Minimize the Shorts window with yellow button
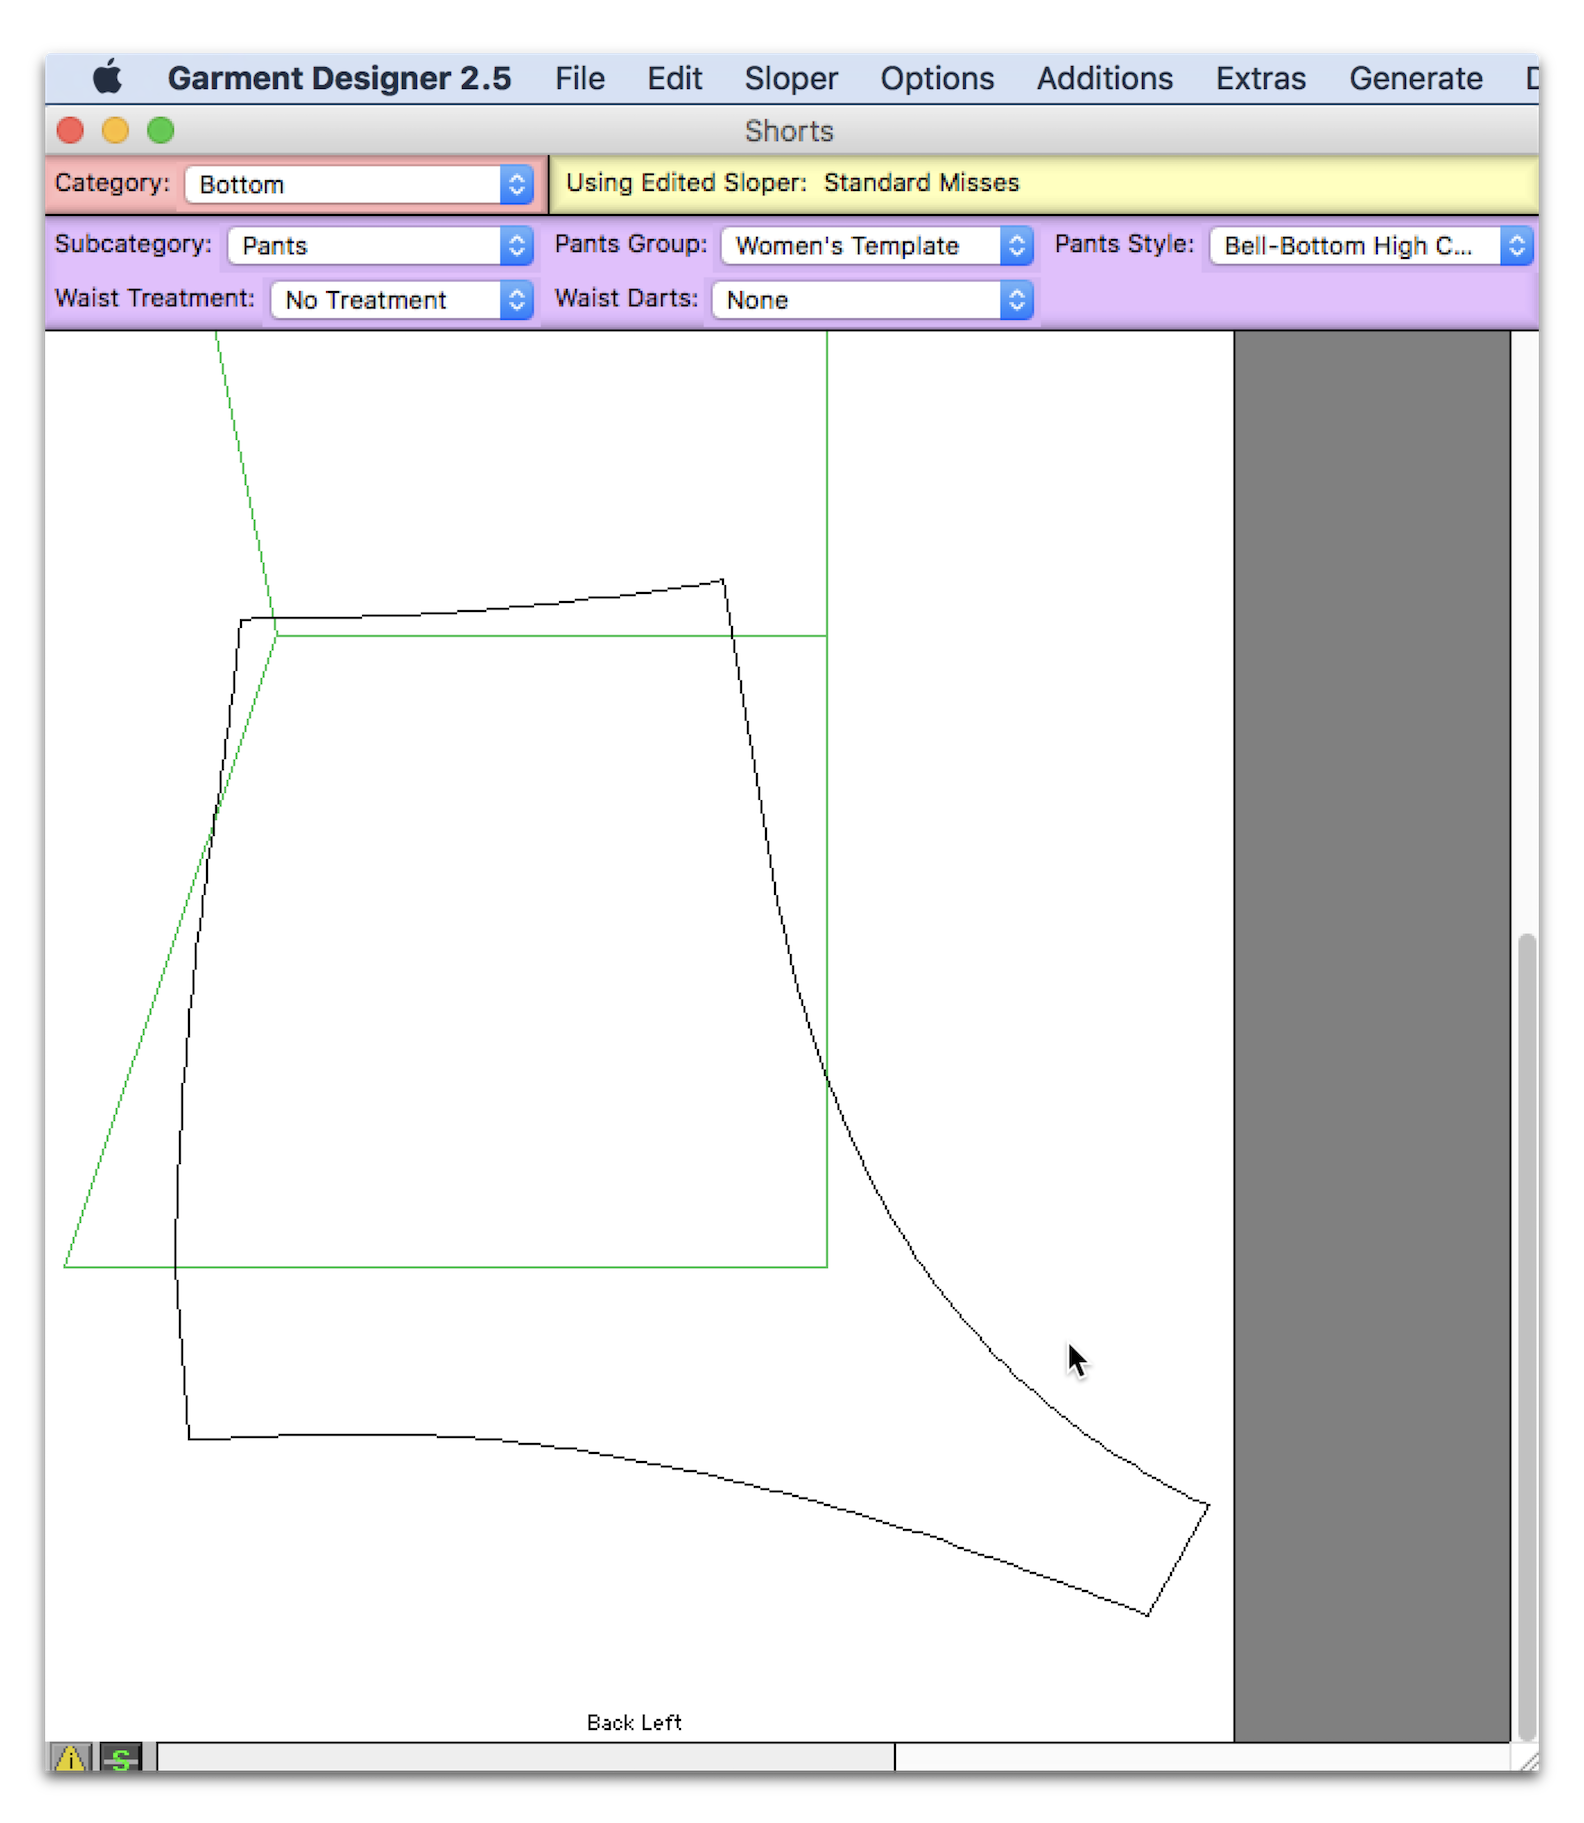This screenshot has width=1584, height=1823. [116, 131]
